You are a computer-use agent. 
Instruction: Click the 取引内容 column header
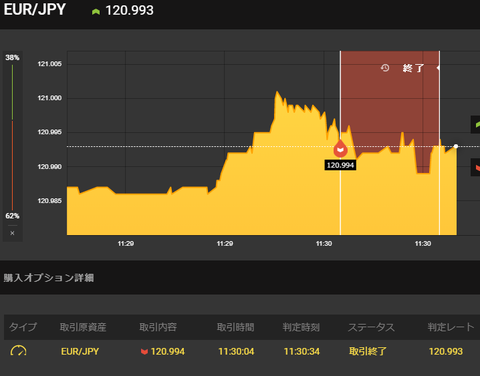coord(158,327)
